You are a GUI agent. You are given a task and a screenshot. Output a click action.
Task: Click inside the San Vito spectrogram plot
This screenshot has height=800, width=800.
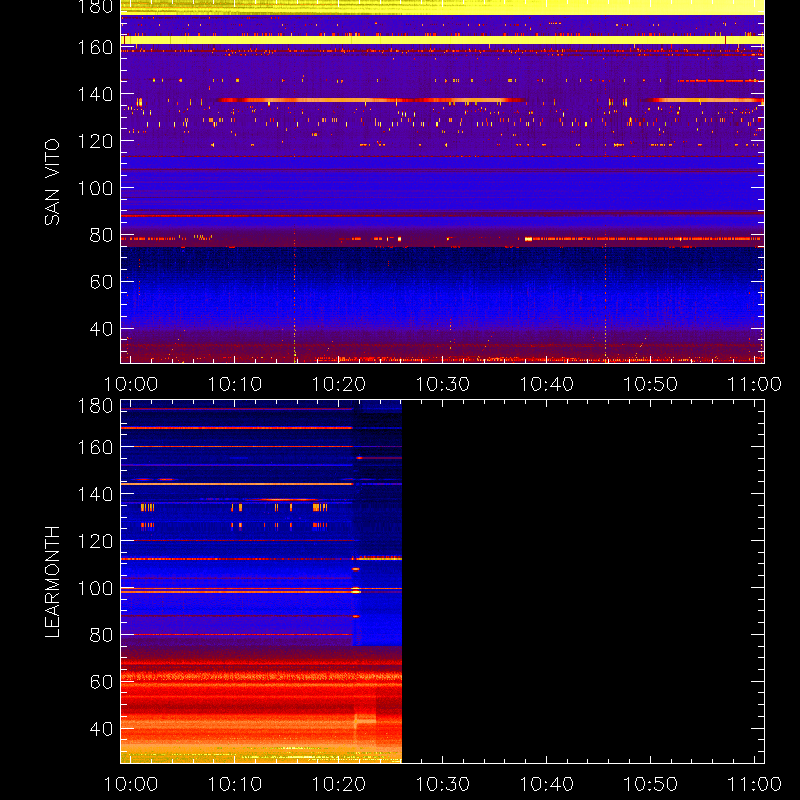click(442, 182)
